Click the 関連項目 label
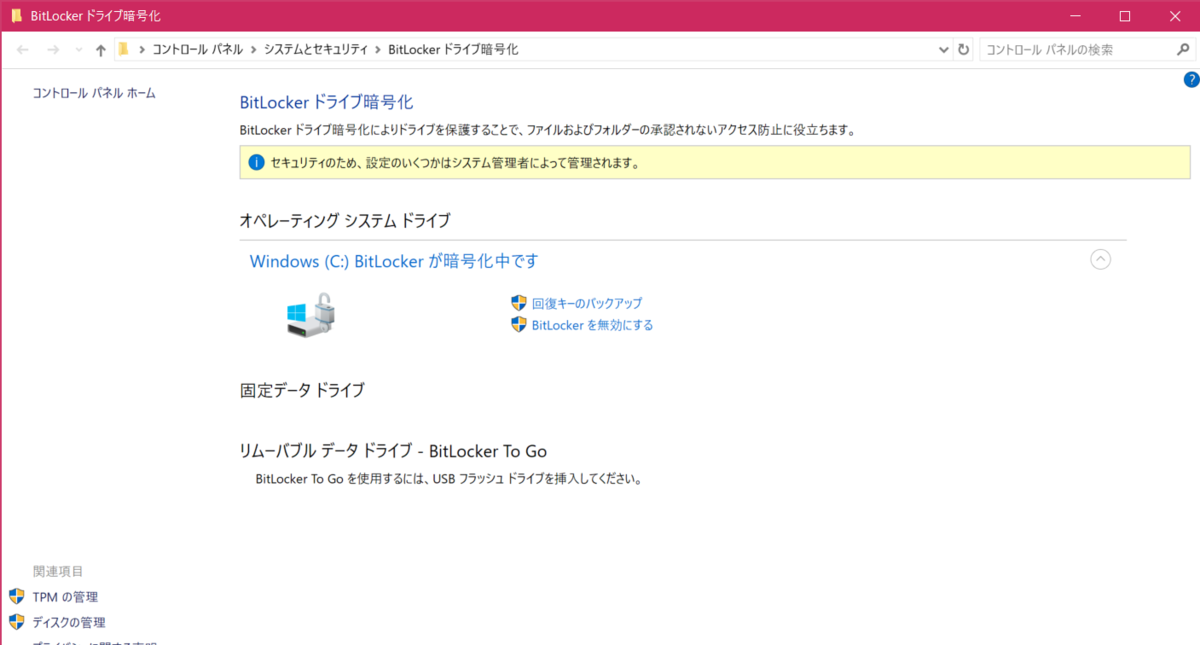Screen dimensions: 1200x645 click(58, 571)
